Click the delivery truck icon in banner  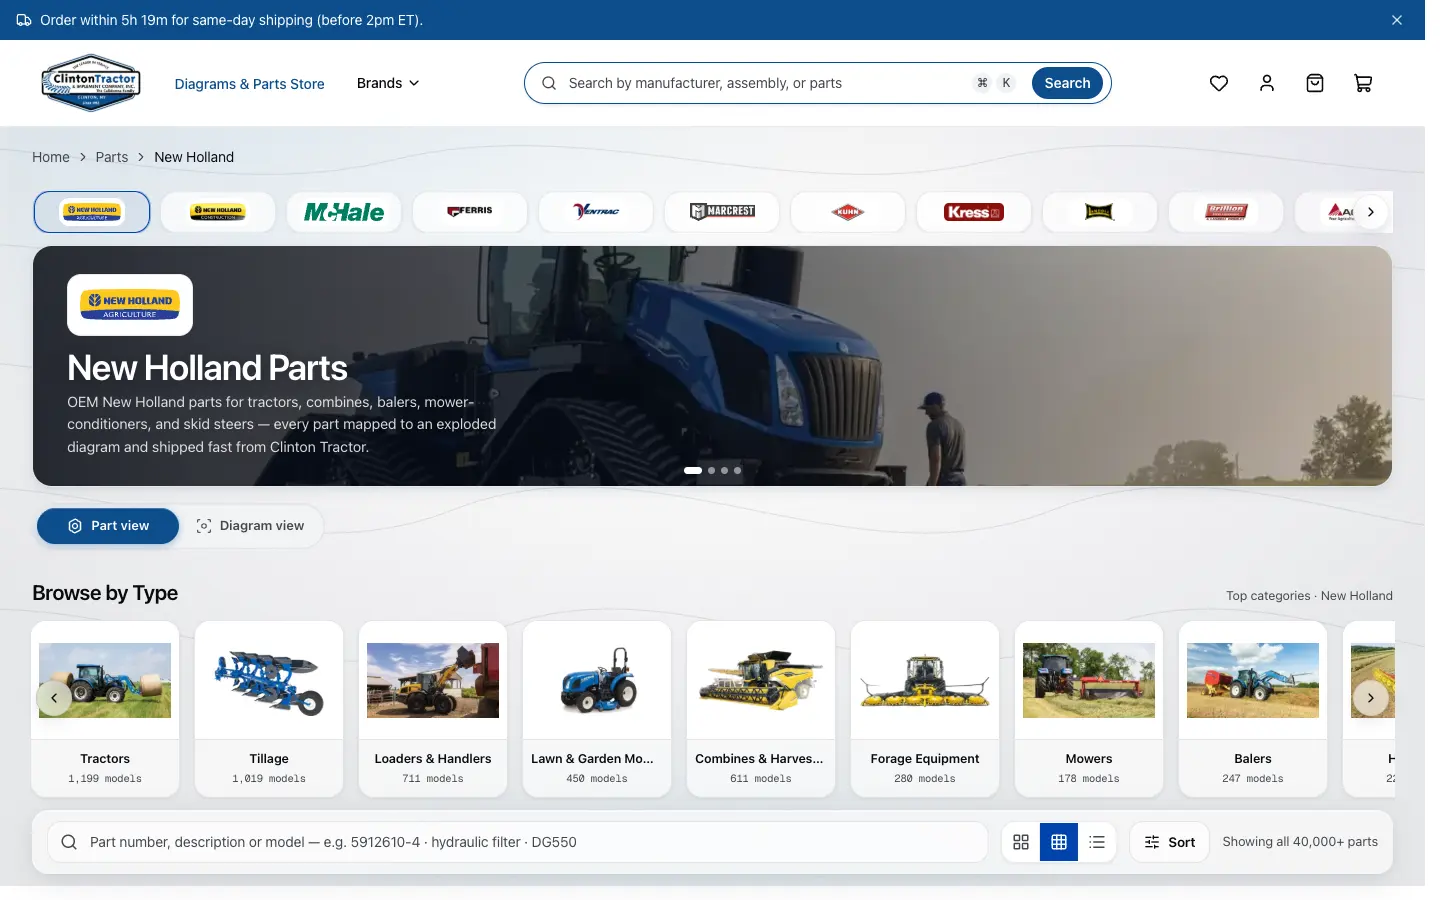pos(24,20)
